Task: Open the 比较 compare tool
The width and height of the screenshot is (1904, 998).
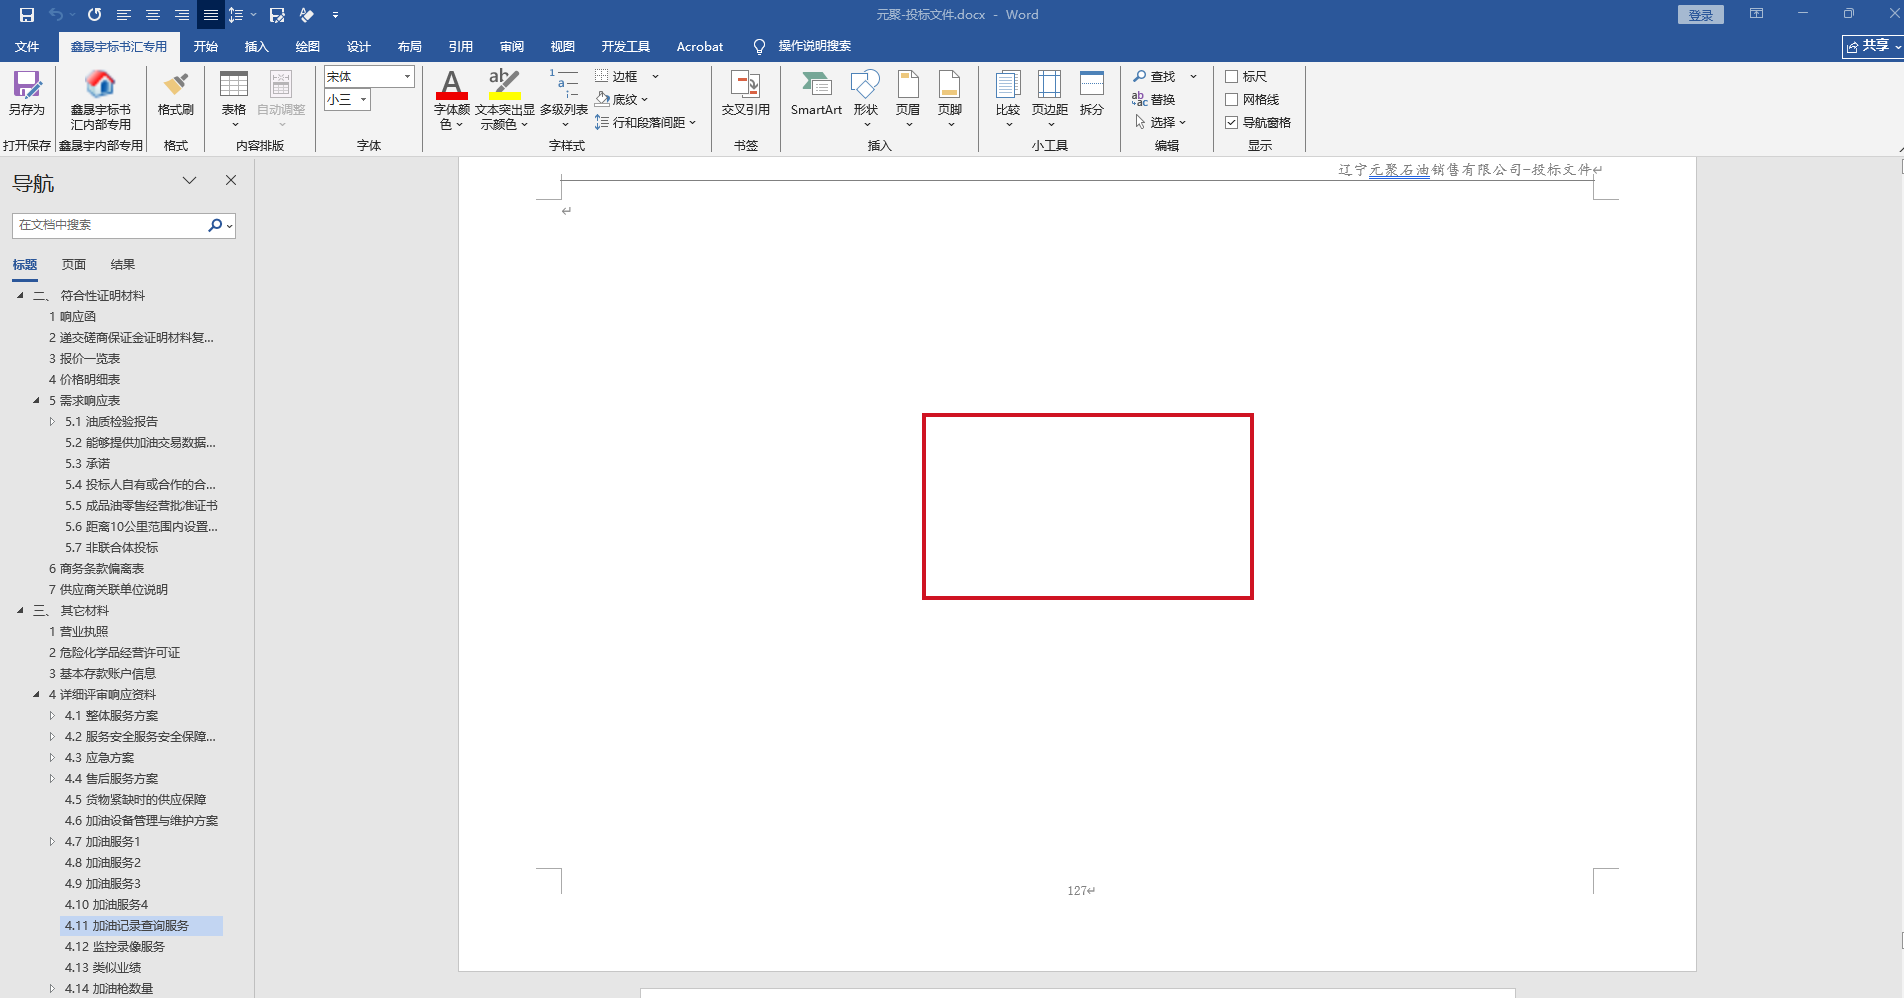Action: (x=1008, y=98)
